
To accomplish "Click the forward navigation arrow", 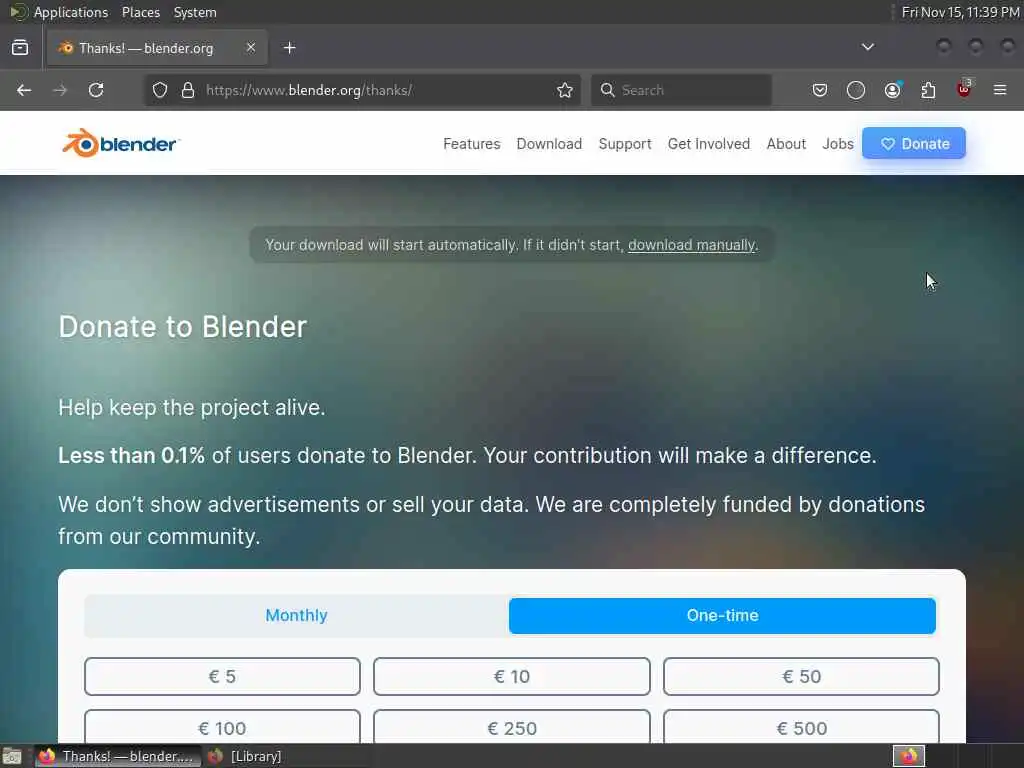I will pyautogui.click(x=60, y=90).
